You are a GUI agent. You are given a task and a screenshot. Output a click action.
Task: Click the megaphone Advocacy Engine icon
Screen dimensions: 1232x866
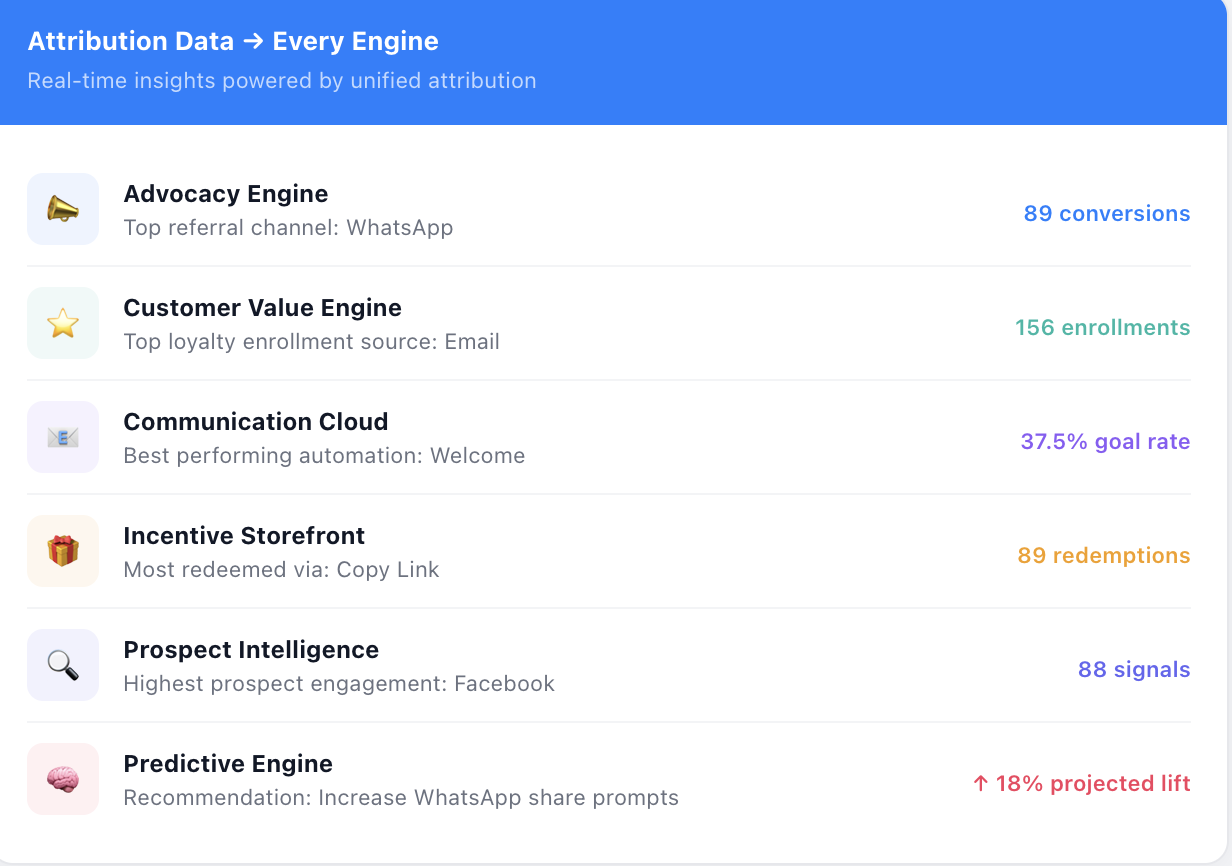click(x=63, y=209)
